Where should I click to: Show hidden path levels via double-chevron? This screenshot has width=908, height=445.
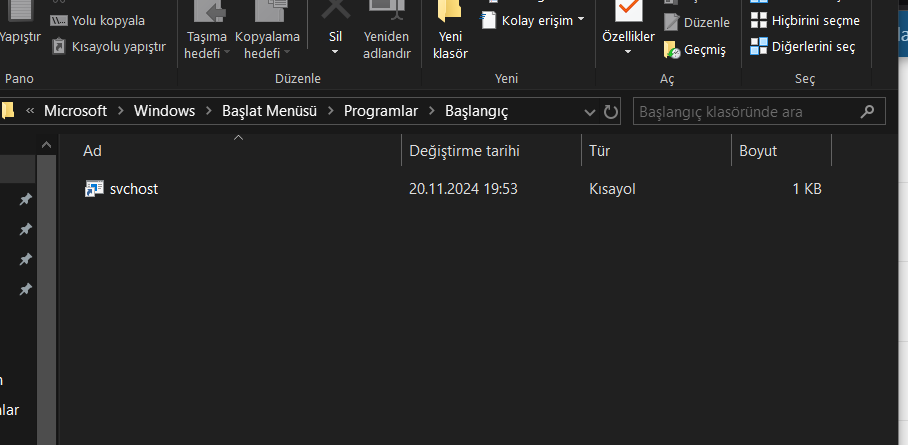30,111
